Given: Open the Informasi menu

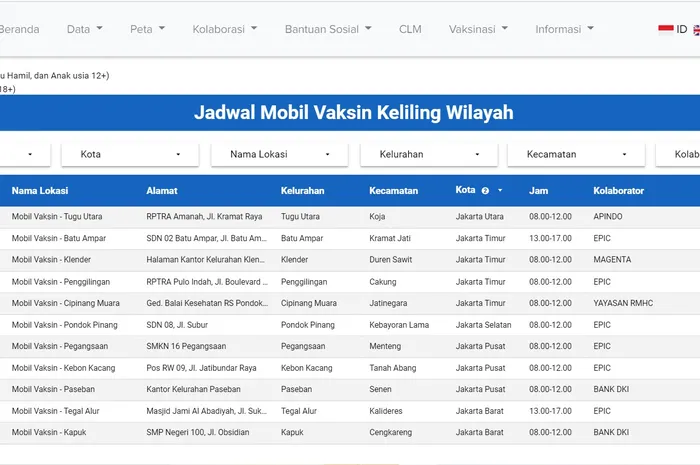Looking at the screenshot, I should [564, 29].
